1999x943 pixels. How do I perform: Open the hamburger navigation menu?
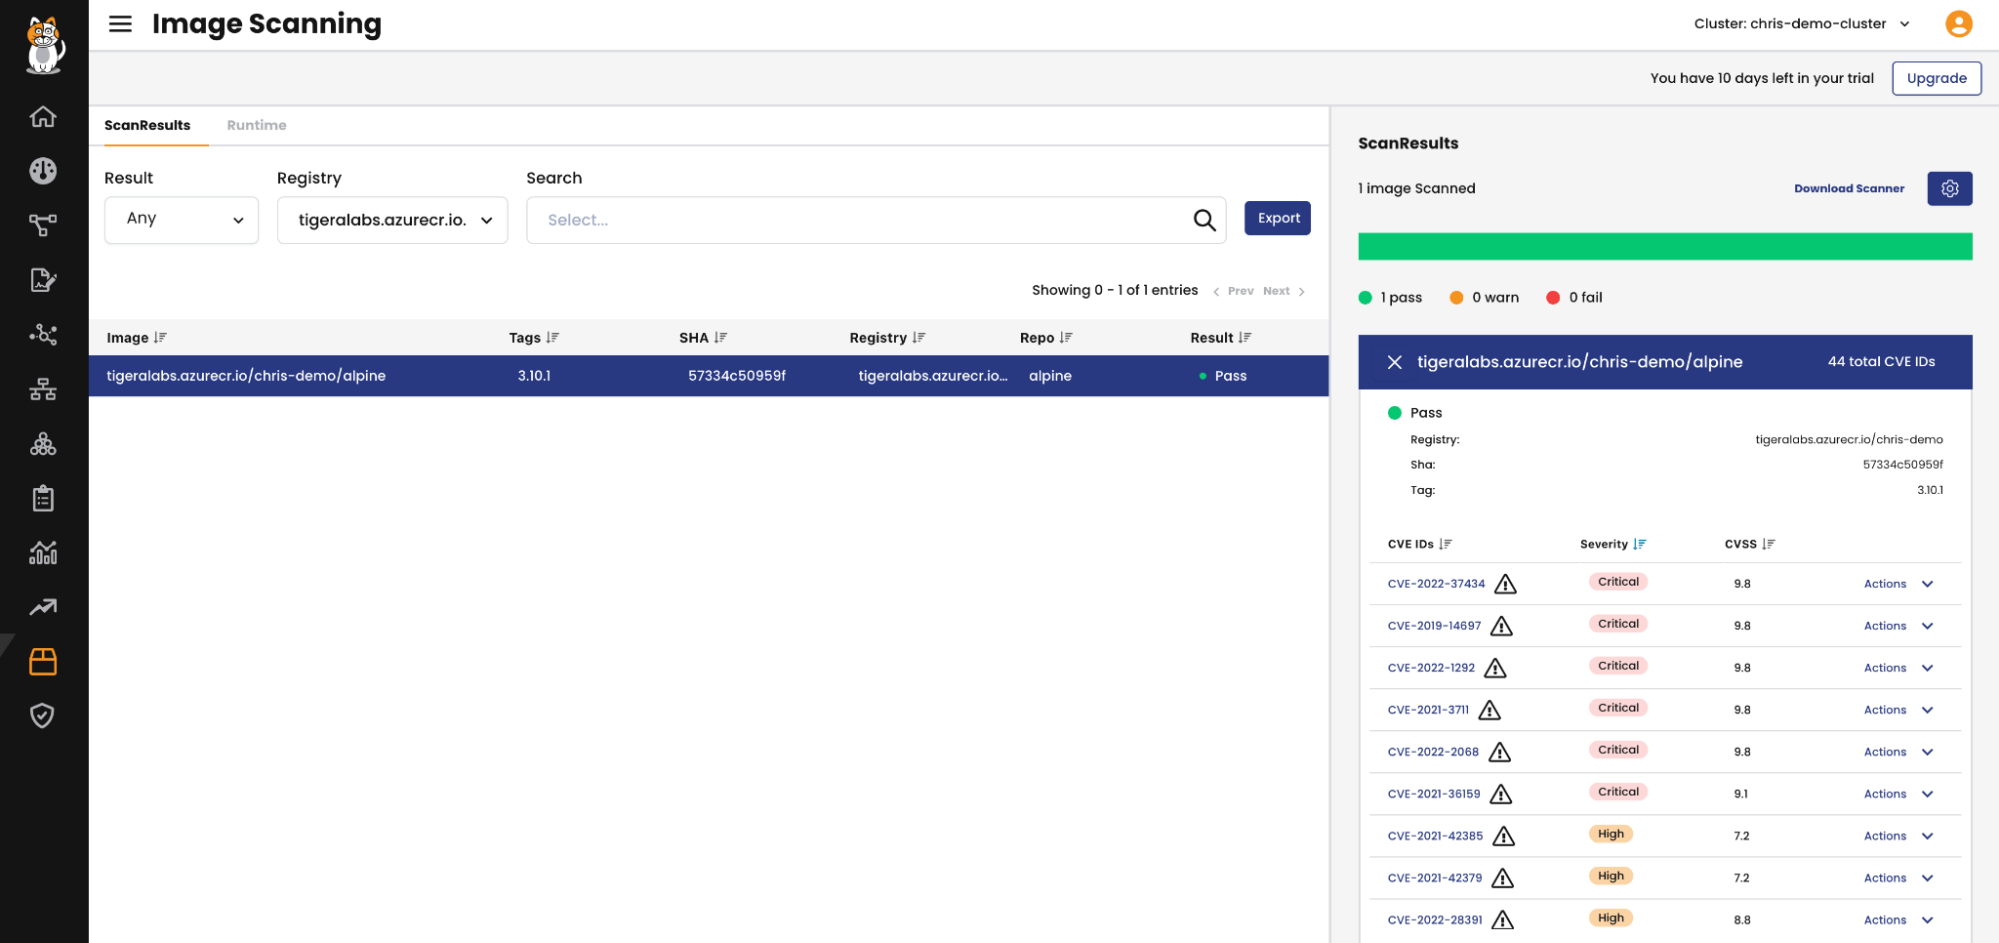pos(120,24)
